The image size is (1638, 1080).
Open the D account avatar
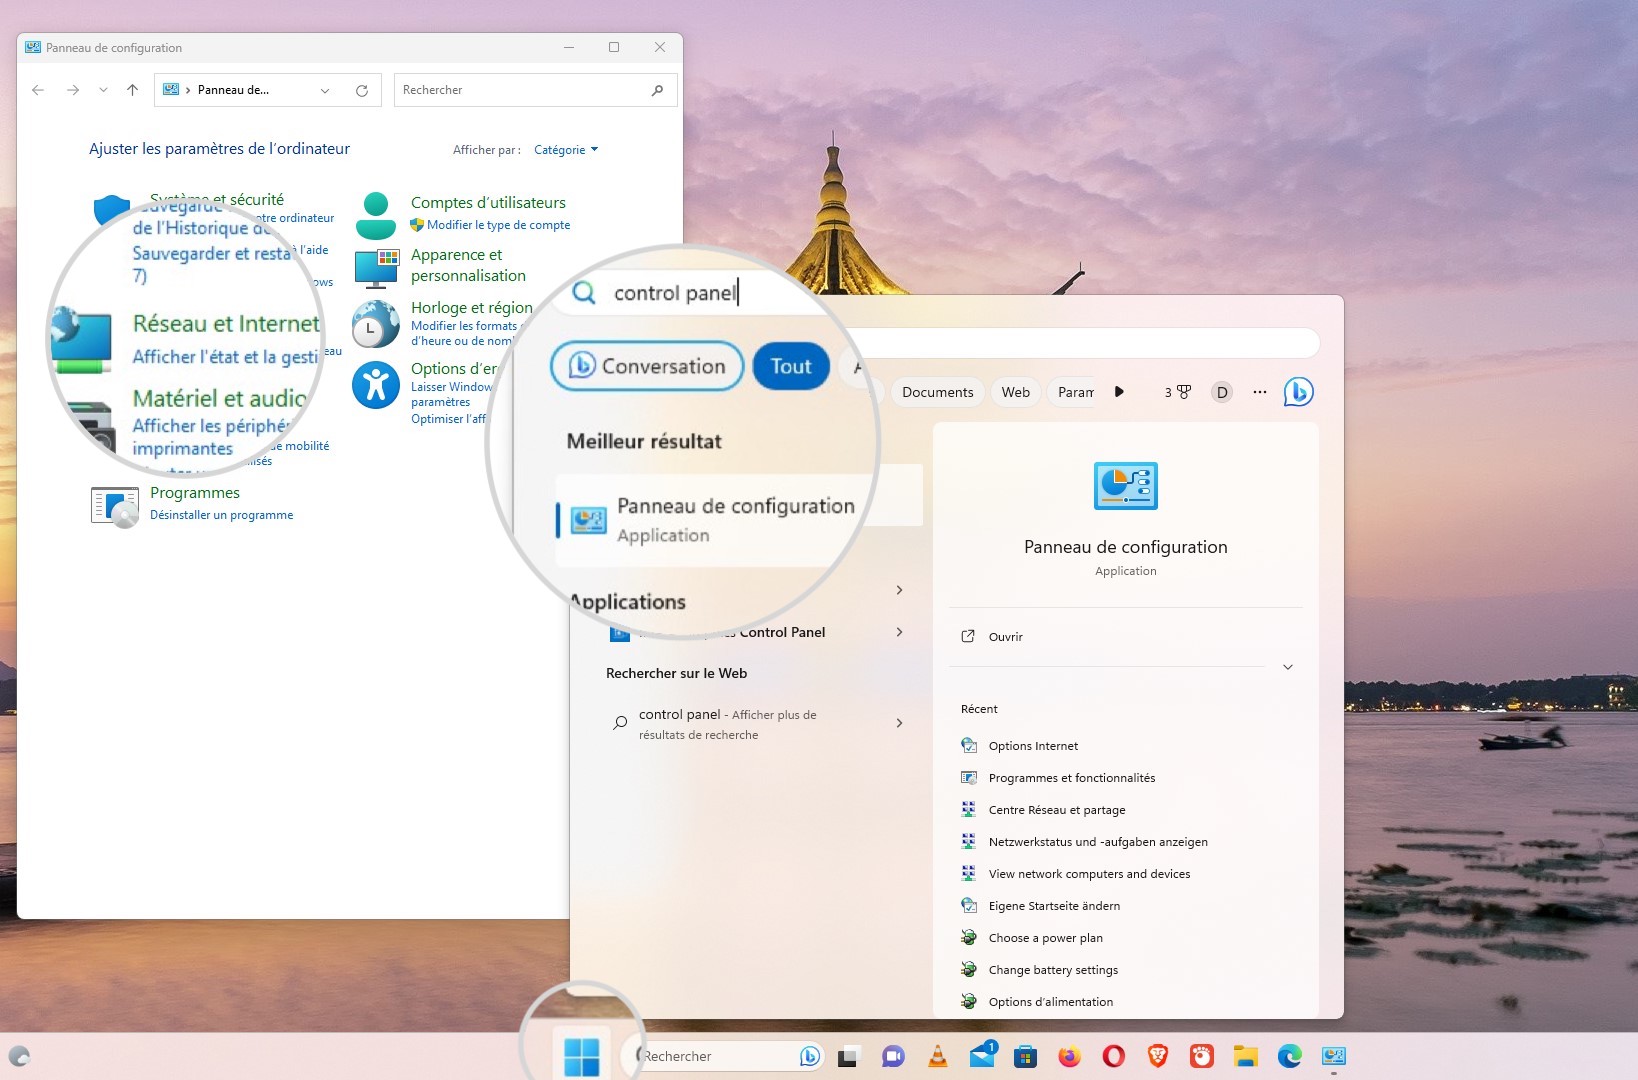[x=1222, y=392]
